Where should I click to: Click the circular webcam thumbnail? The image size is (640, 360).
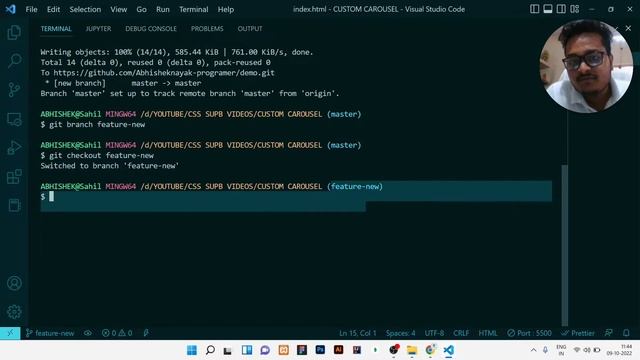(x=586, y=66)
